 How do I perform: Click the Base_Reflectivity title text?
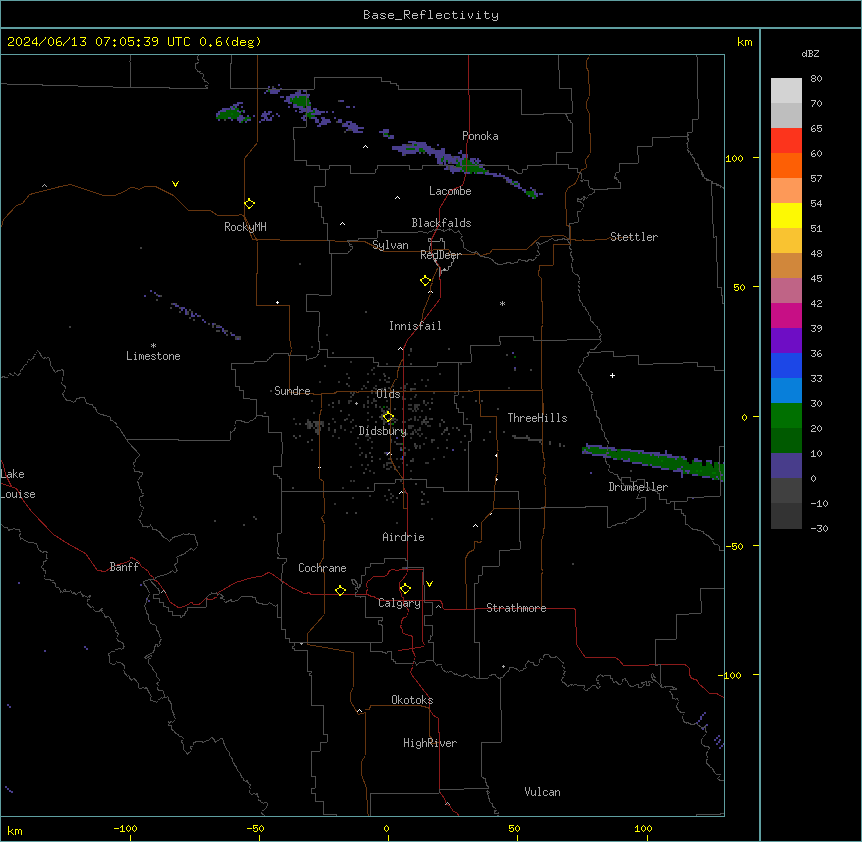pos(431,15)
